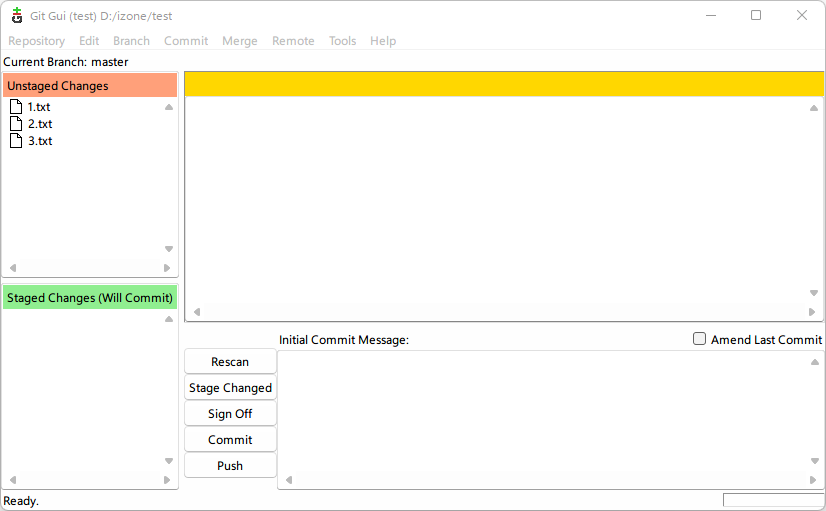Click the file icon beside 2.txt
Screen dimensions: 826x511
coord(15,124)
